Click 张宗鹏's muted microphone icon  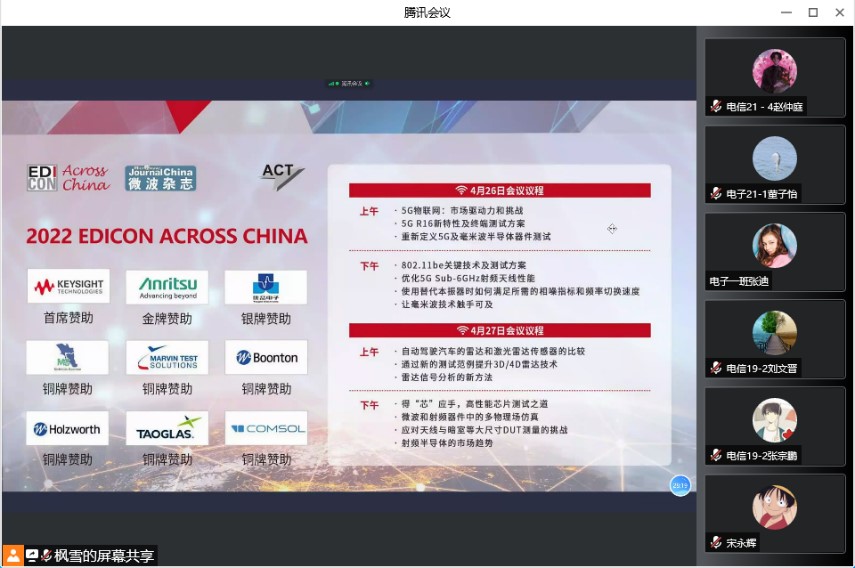[x=716, y=456]
